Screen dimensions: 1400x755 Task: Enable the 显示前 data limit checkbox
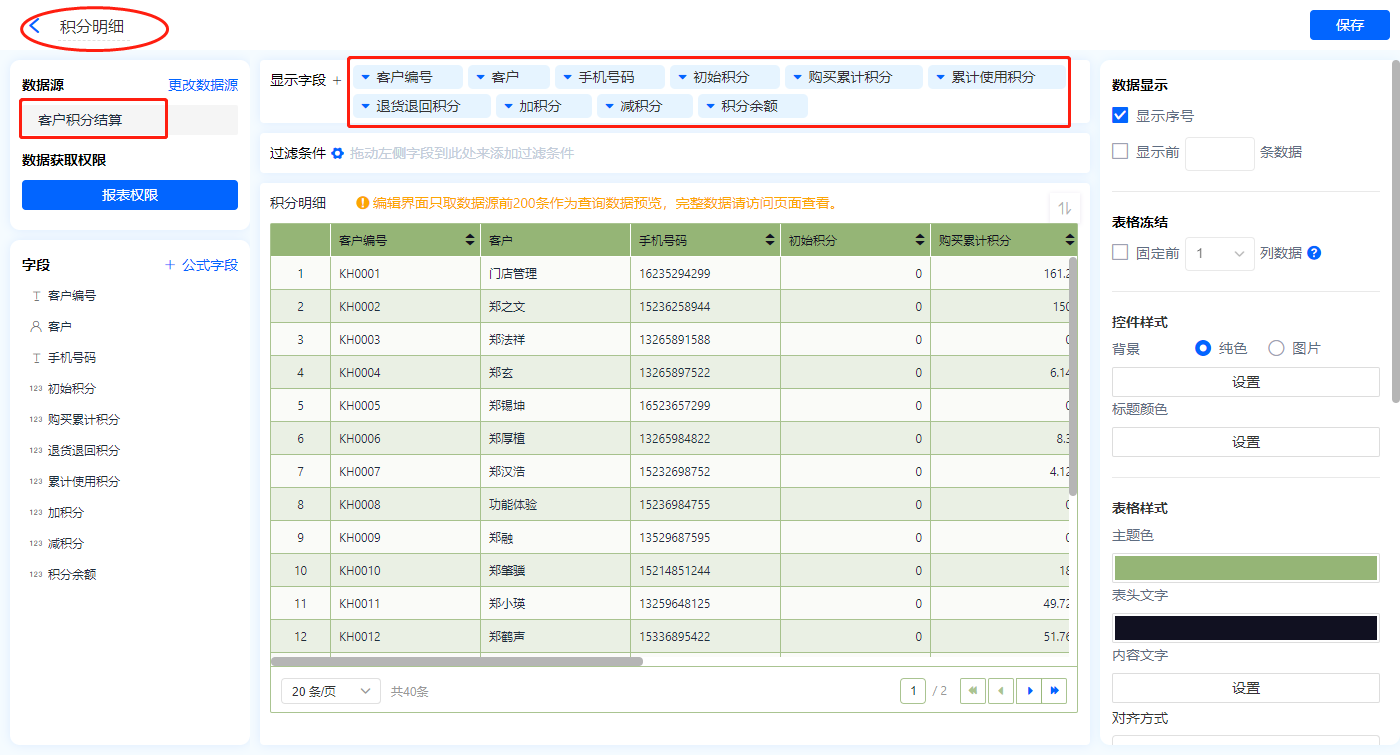[x=1121, y=152]
